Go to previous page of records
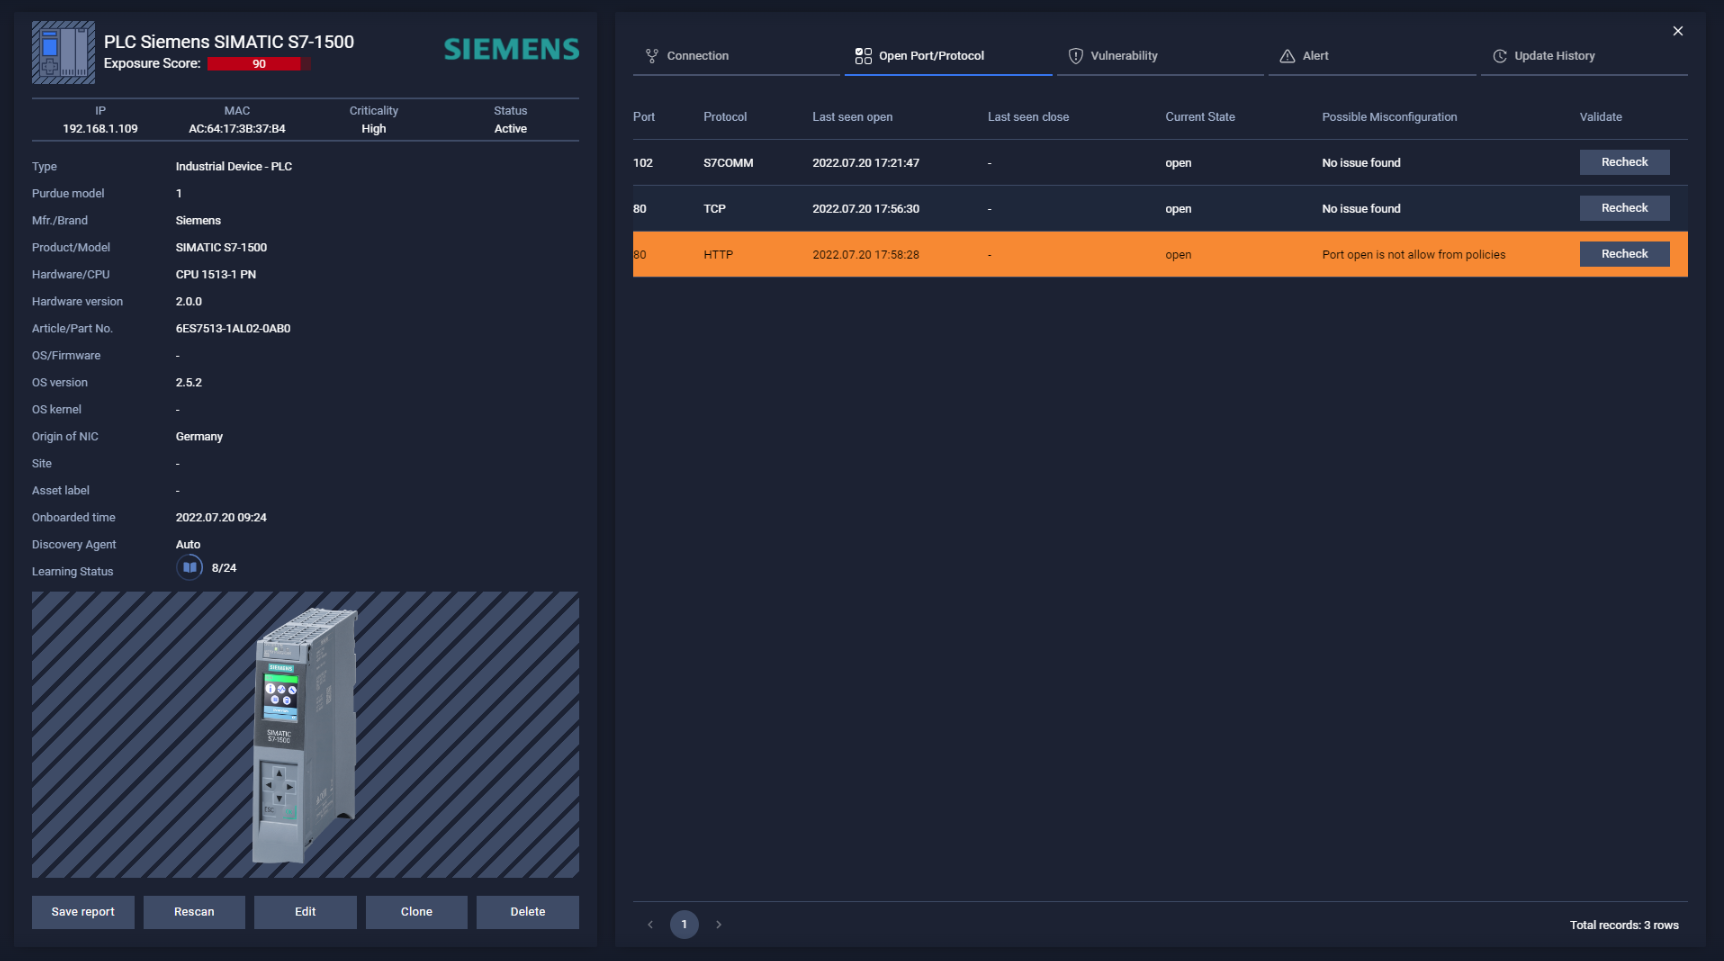Viewport: 1724px width, 961px height. pyautogui.click(x=650, y=924)
